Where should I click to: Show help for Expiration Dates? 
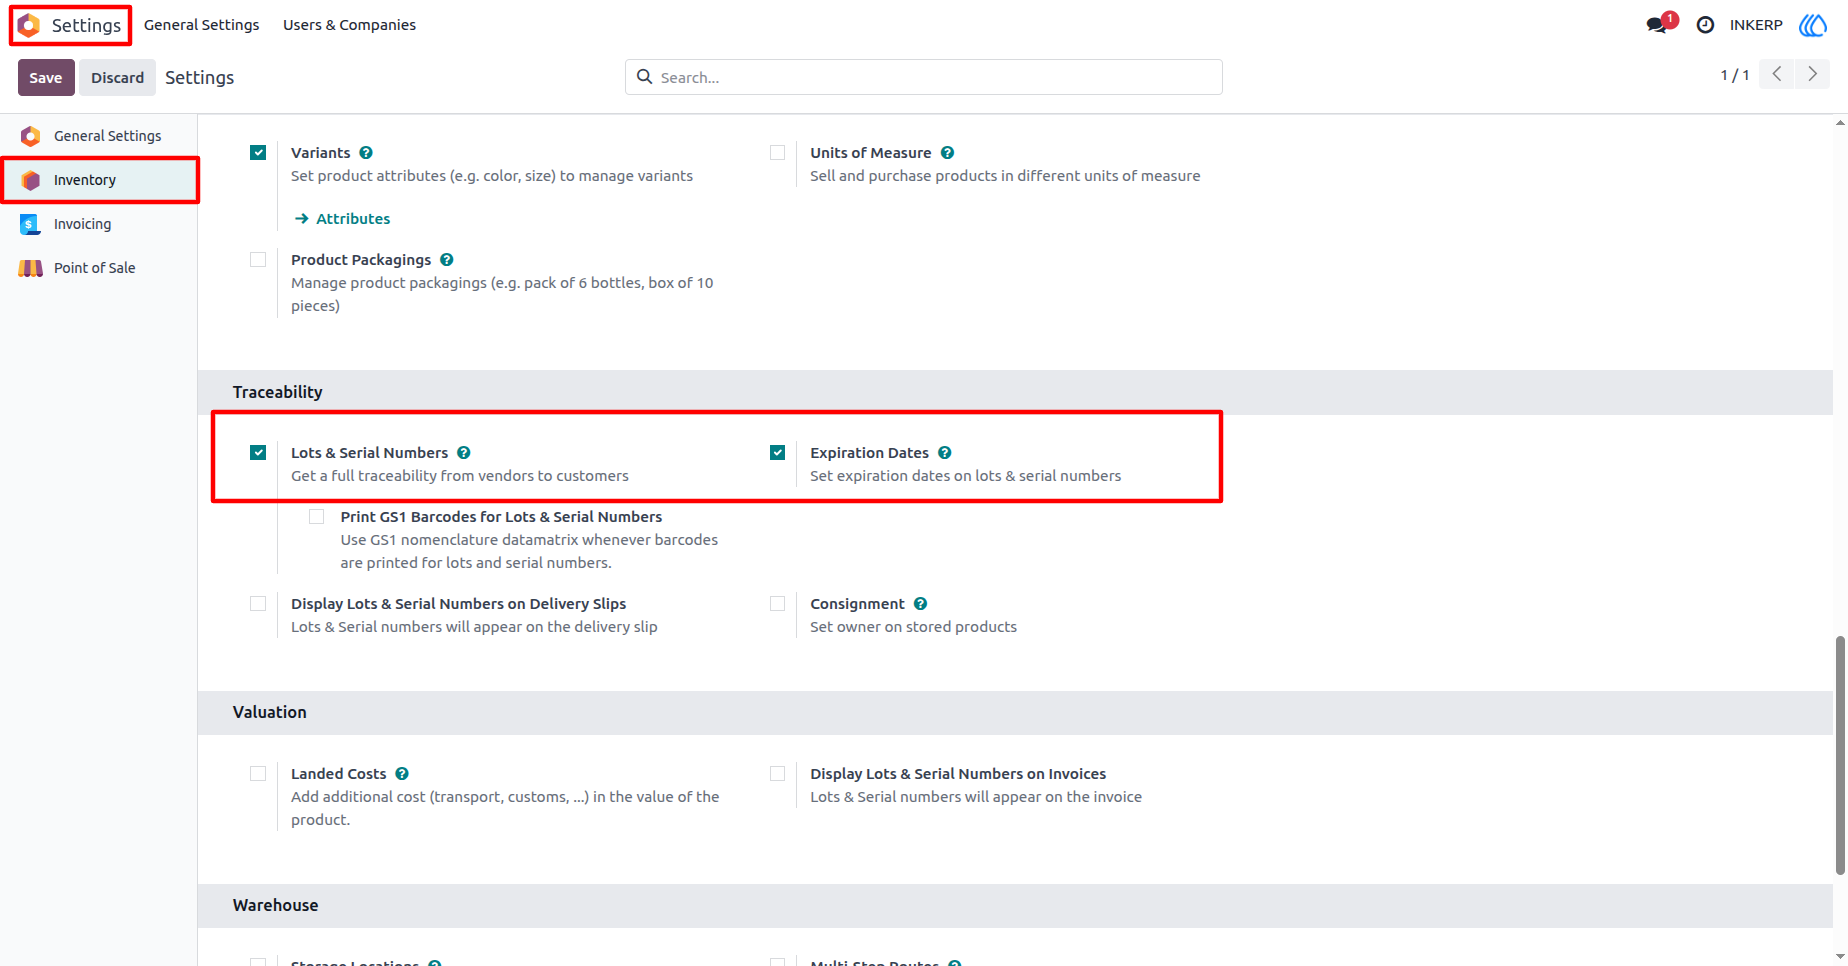tap(945, 453)
